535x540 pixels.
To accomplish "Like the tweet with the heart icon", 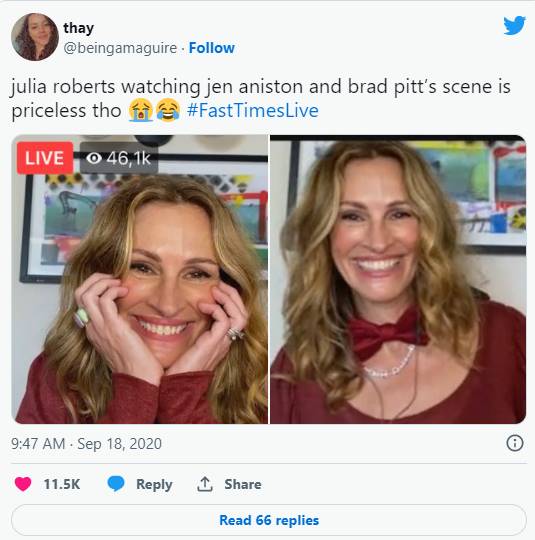I will pyautogui.click(x=23, y=484).
